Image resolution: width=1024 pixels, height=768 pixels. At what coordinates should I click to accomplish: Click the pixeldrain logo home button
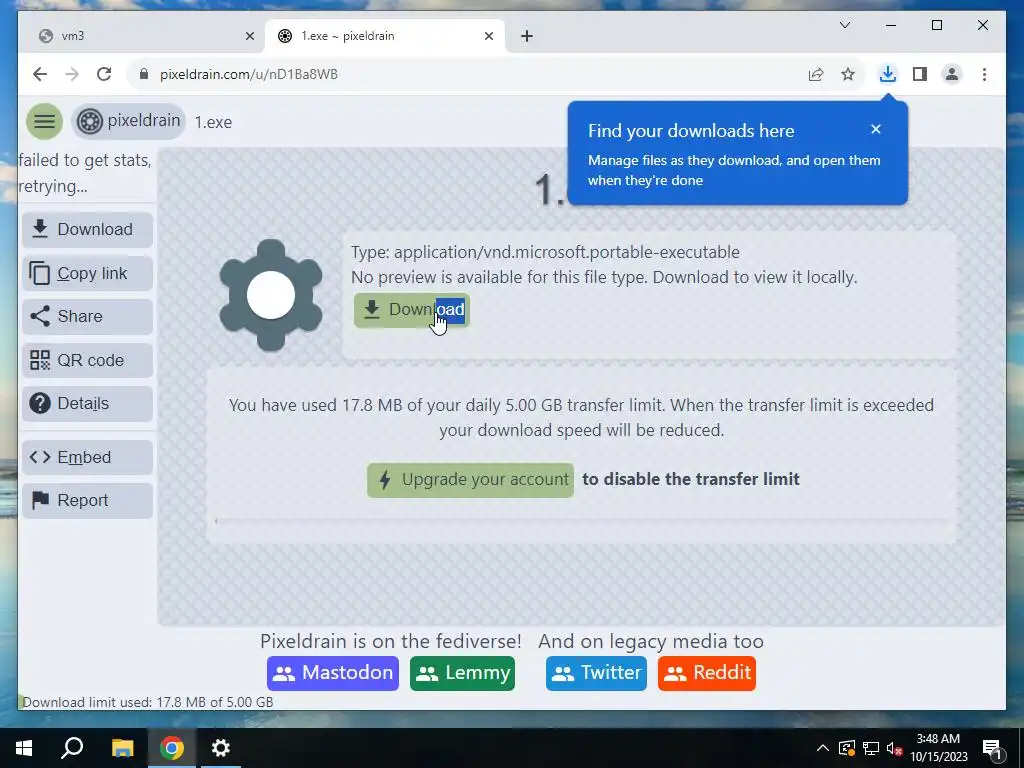click(129, 121)
